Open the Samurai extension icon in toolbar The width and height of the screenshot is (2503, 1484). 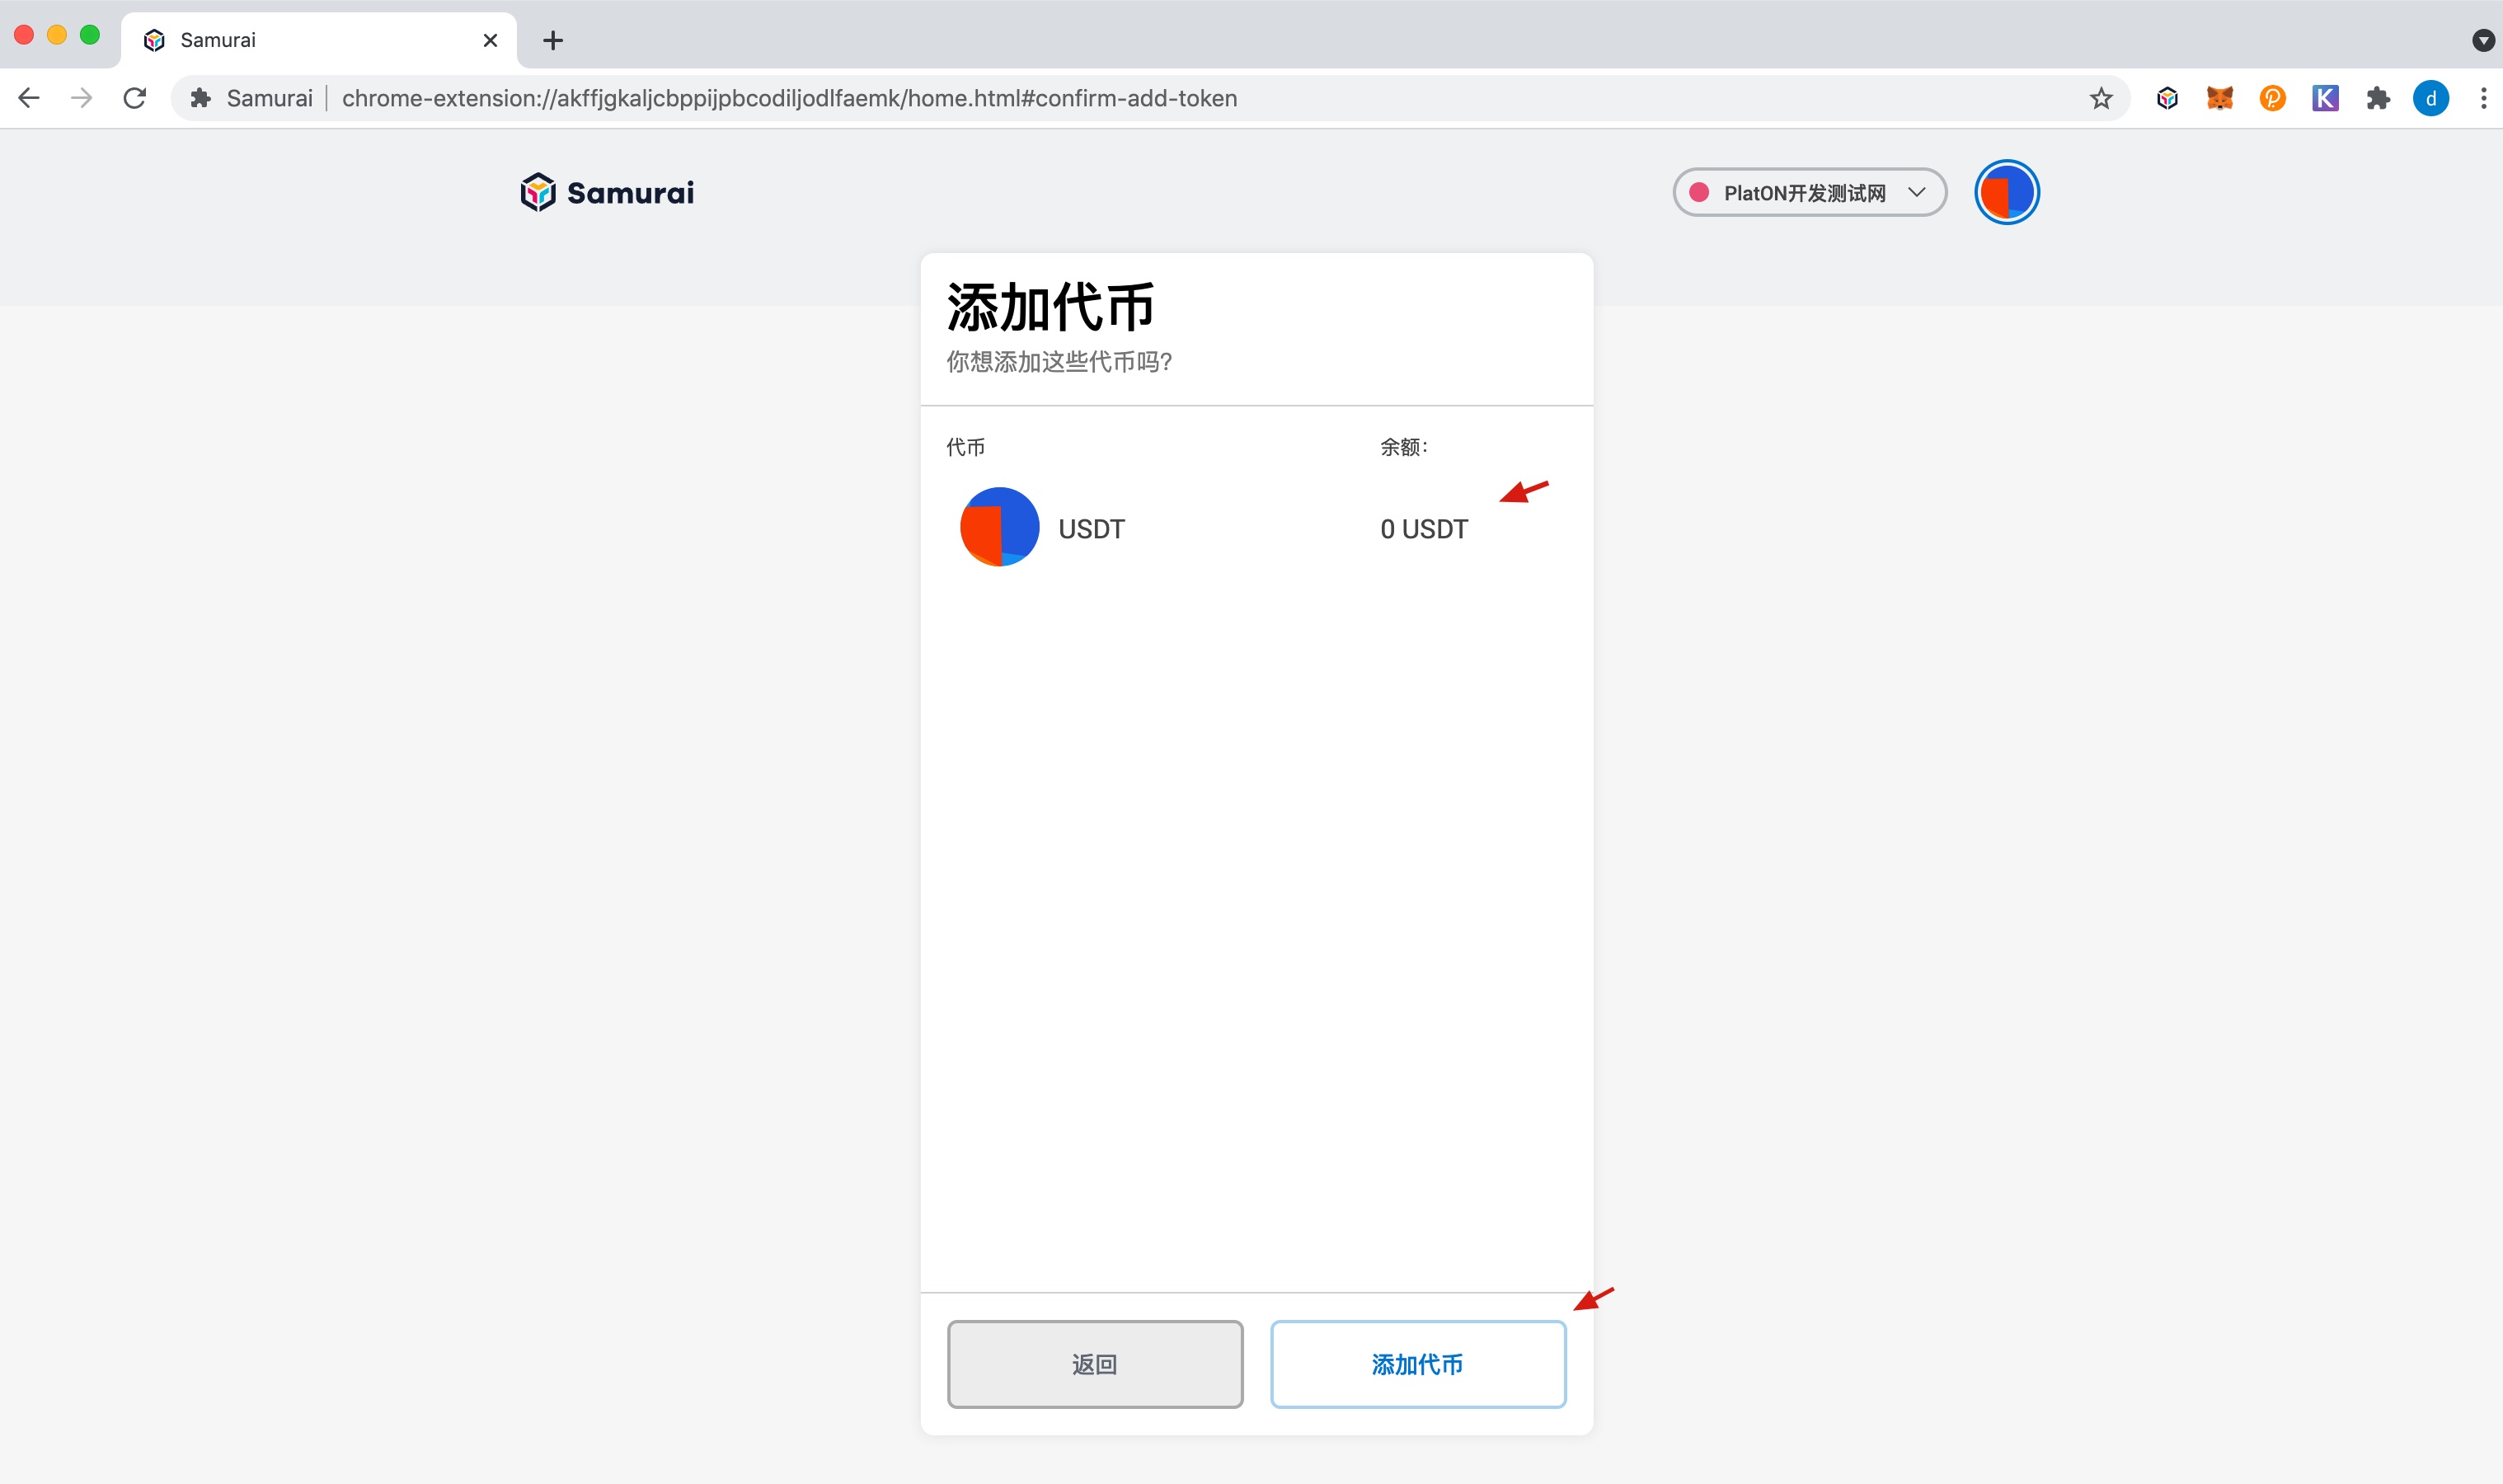(x=2167, y=98)
